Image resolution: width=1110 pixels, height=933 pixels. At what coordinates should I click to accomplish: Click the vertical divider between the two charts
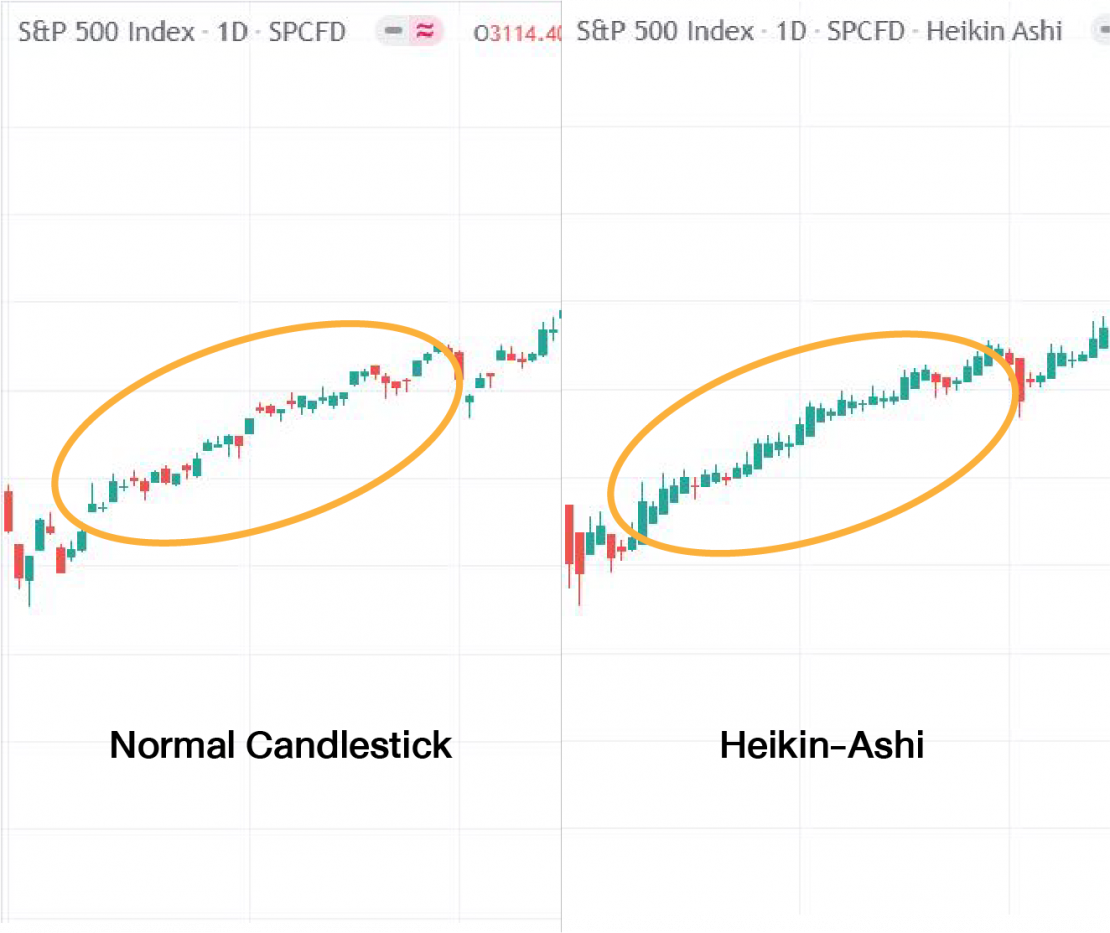pos(561,467)
